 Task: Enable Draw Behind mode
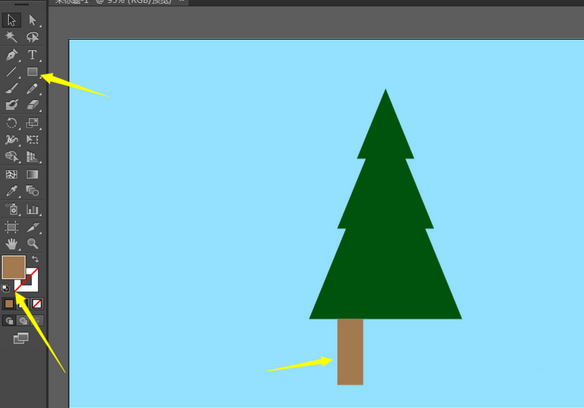pos(23,320)
